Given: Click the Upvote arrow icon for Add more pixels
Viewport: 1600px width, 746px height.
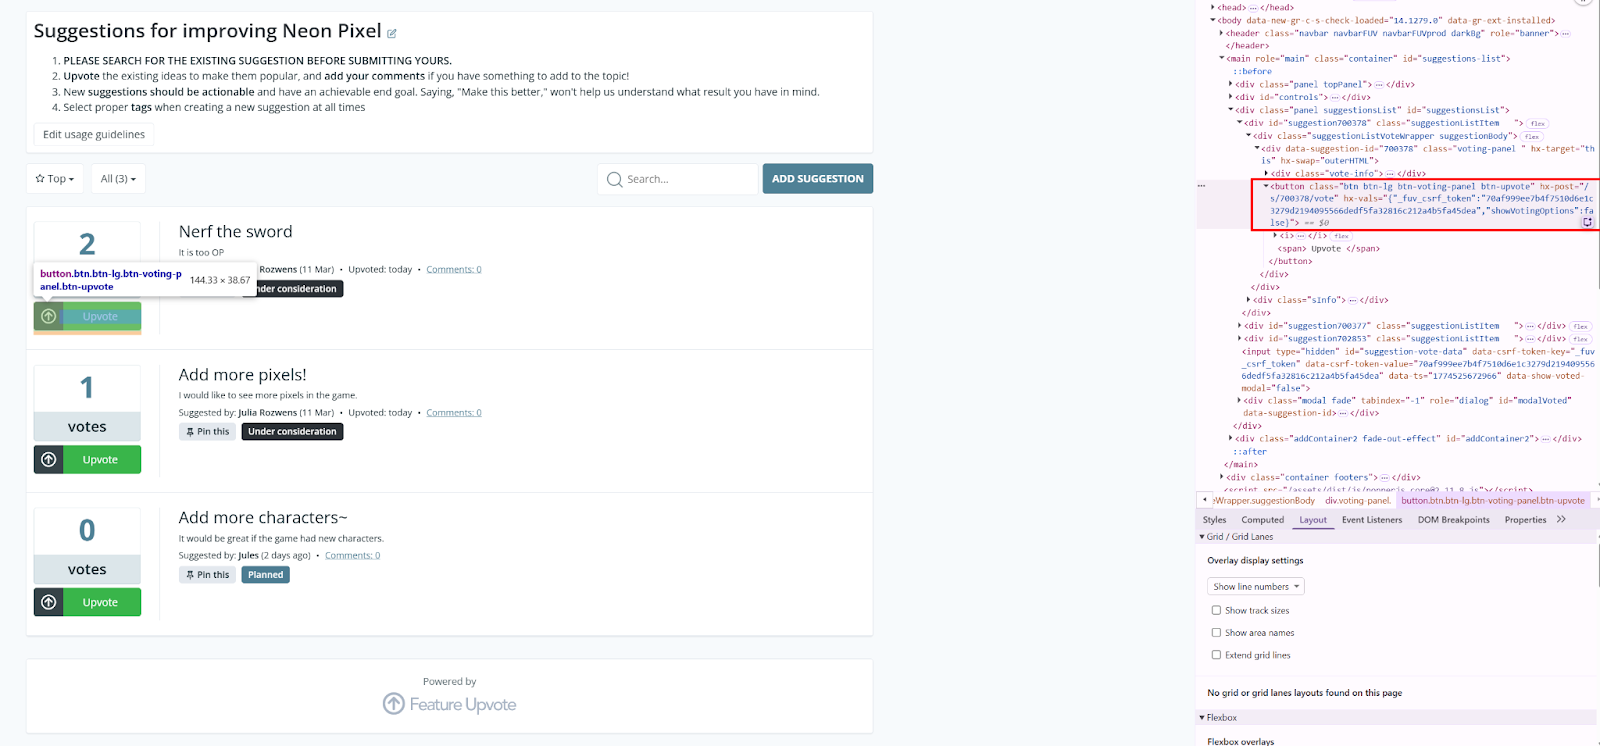Looking at the screenshot, I should tap(49, 460).
